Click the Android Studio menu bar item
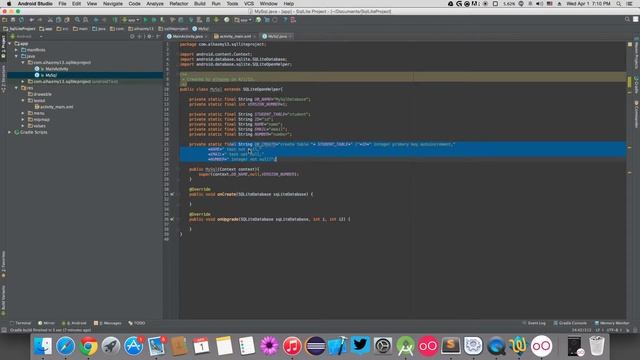Viewport: 640px width, 360px height. pyautogui.click(x=35, y=4)
